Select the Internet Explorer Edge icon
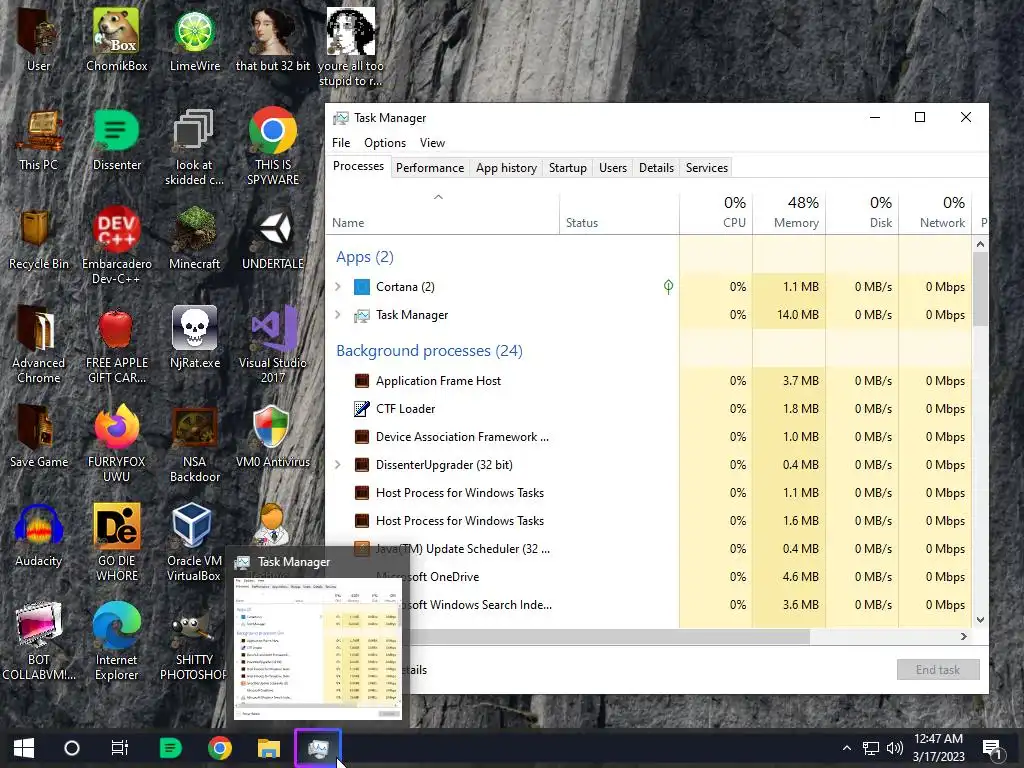 pyautogui.click(x=116, y=641)
